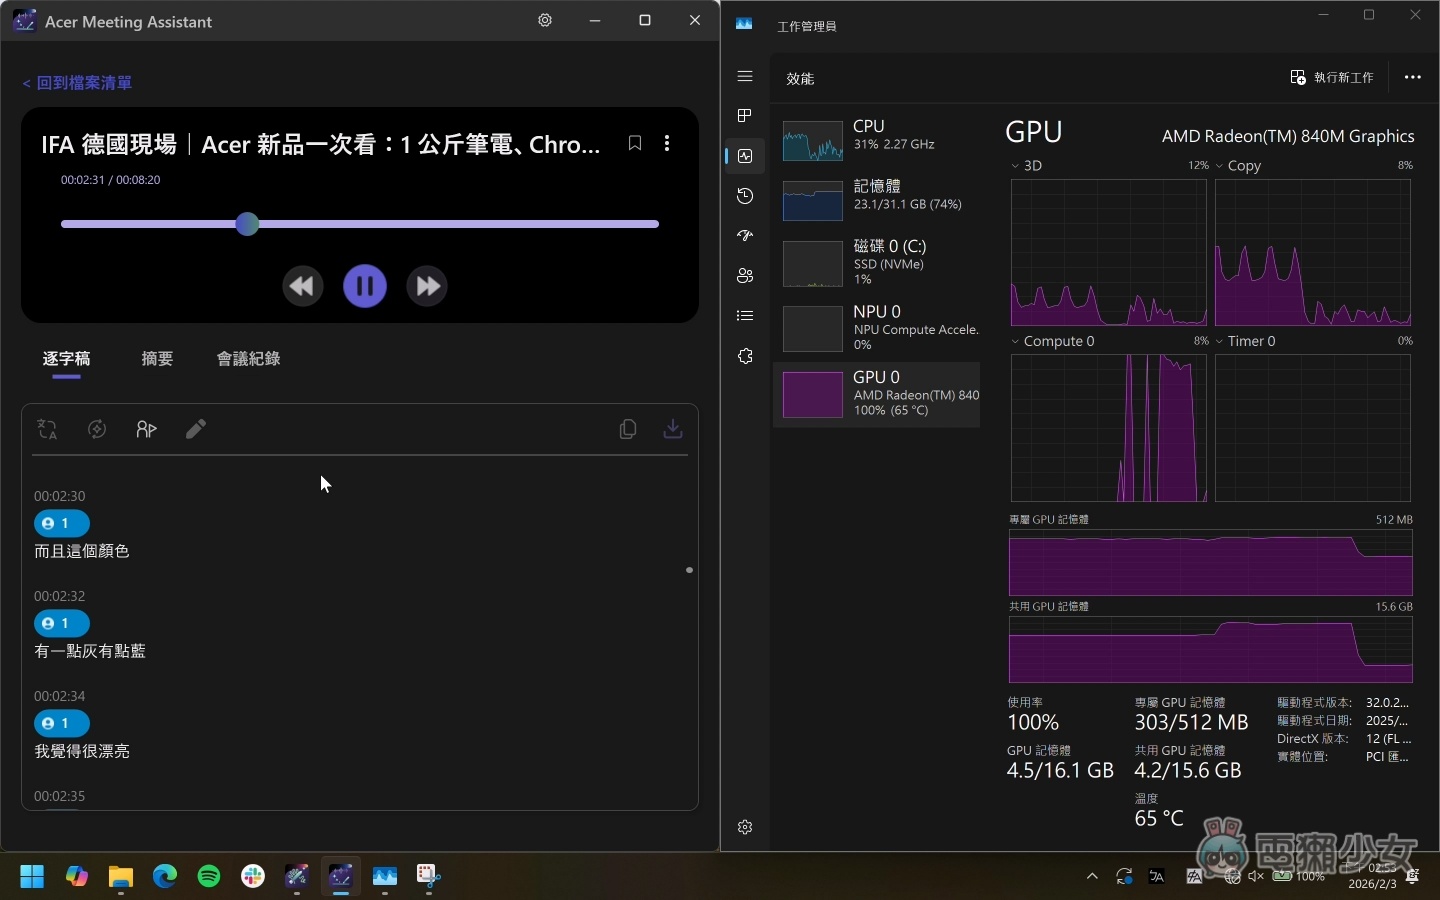Click the pencil icon to edit transcript

196,429
